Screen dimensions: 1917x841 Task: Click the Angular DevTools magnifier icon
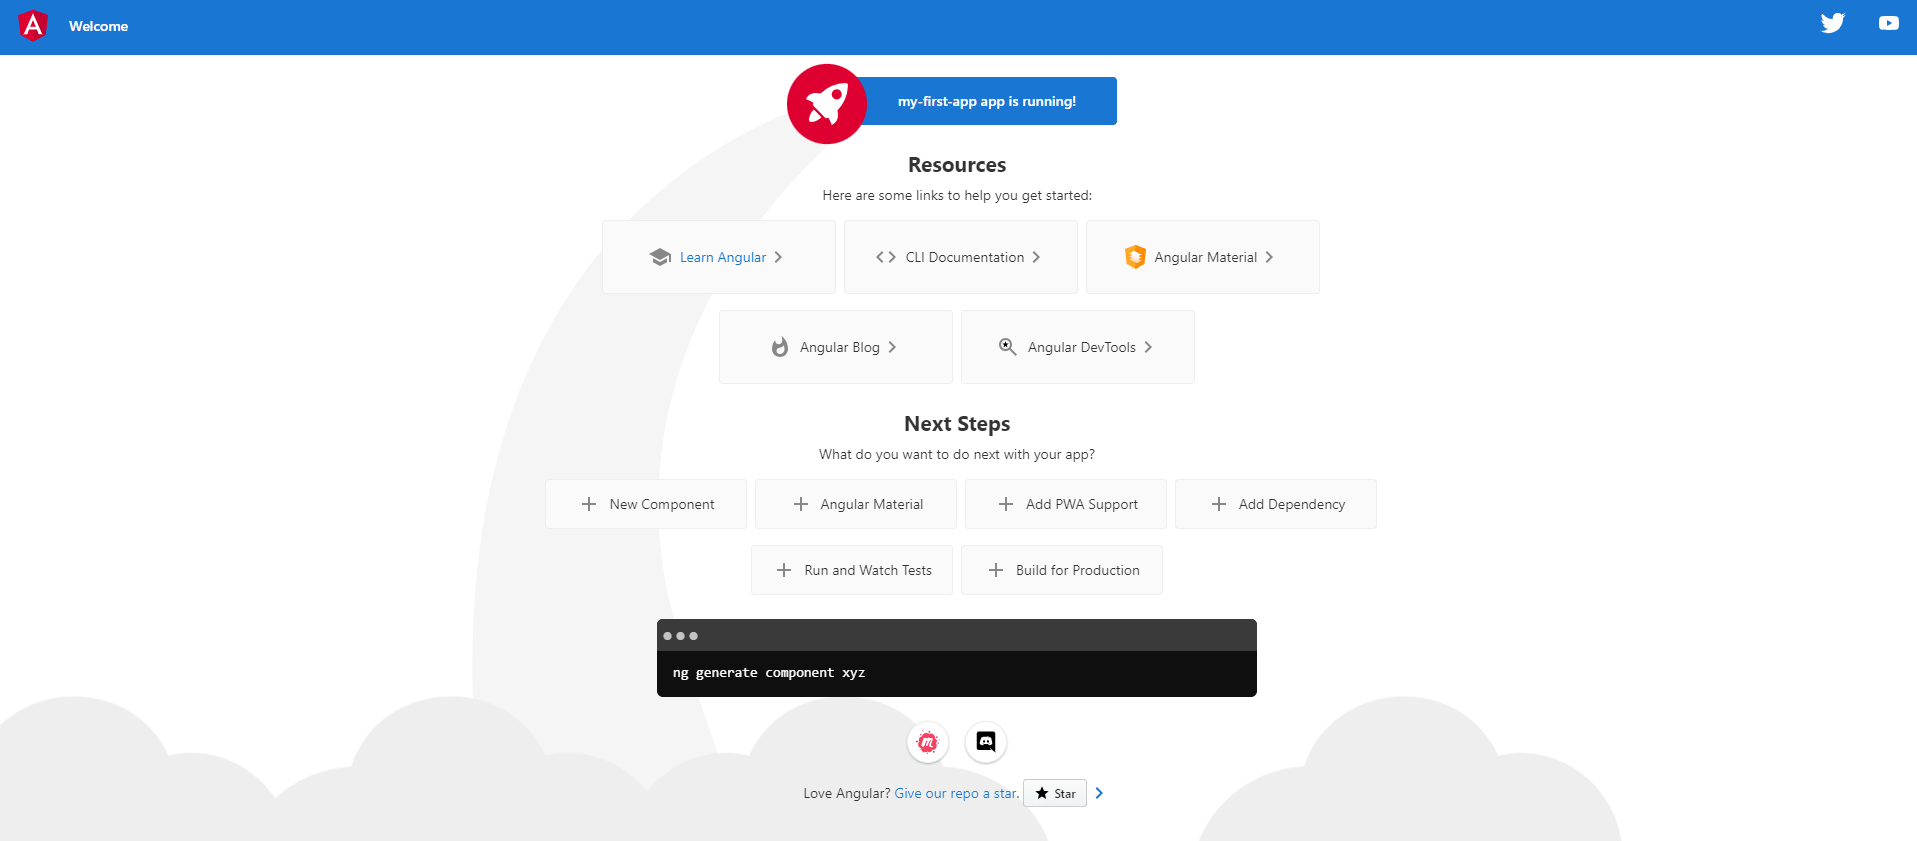1008,347
